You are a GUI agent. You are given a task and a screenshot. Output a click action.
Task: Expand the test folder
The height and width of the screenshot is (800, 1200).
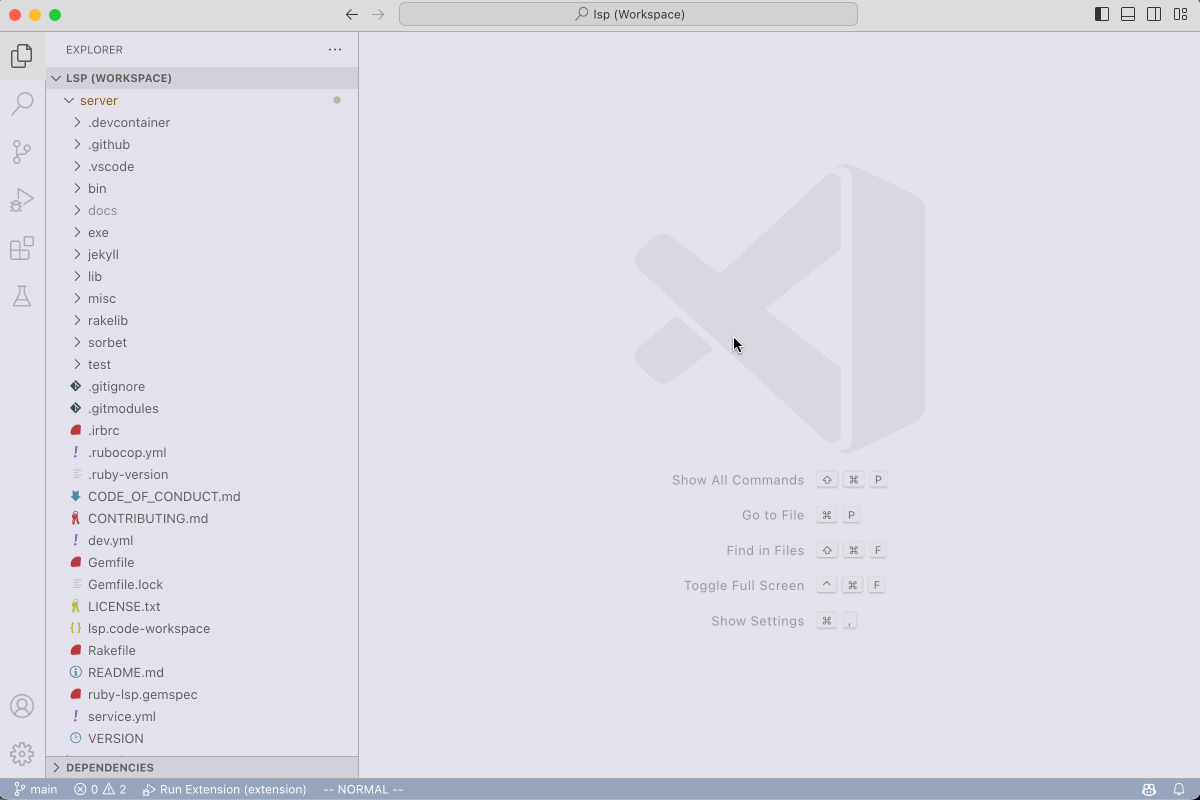click(202, 364)
